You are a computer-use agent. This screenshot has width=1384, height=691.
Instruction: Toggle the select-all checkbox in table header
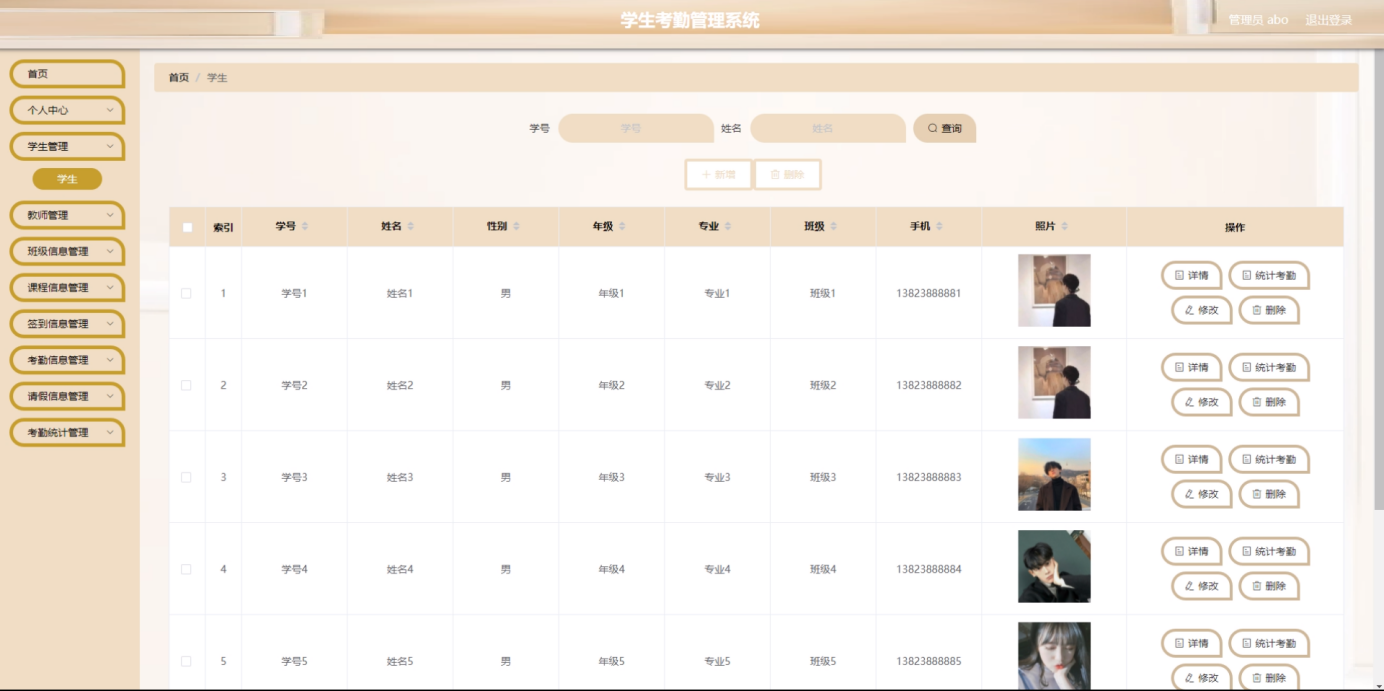[x=187, y=227]
